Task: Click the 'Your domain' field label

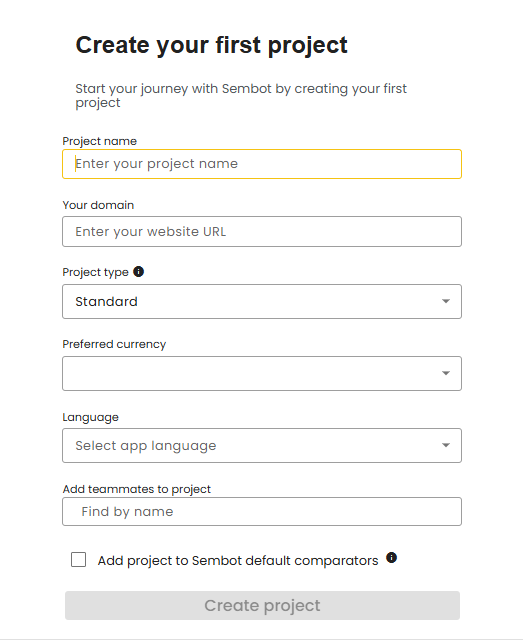Action: click(98, 205)
